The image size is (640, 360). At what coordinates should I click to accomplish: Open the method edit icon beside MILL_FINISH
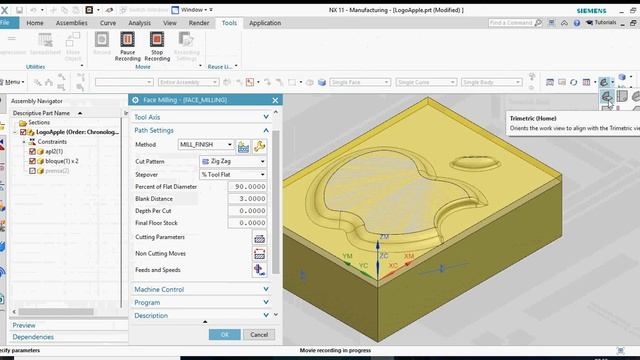pyautogui.click(x=243, y=146)
